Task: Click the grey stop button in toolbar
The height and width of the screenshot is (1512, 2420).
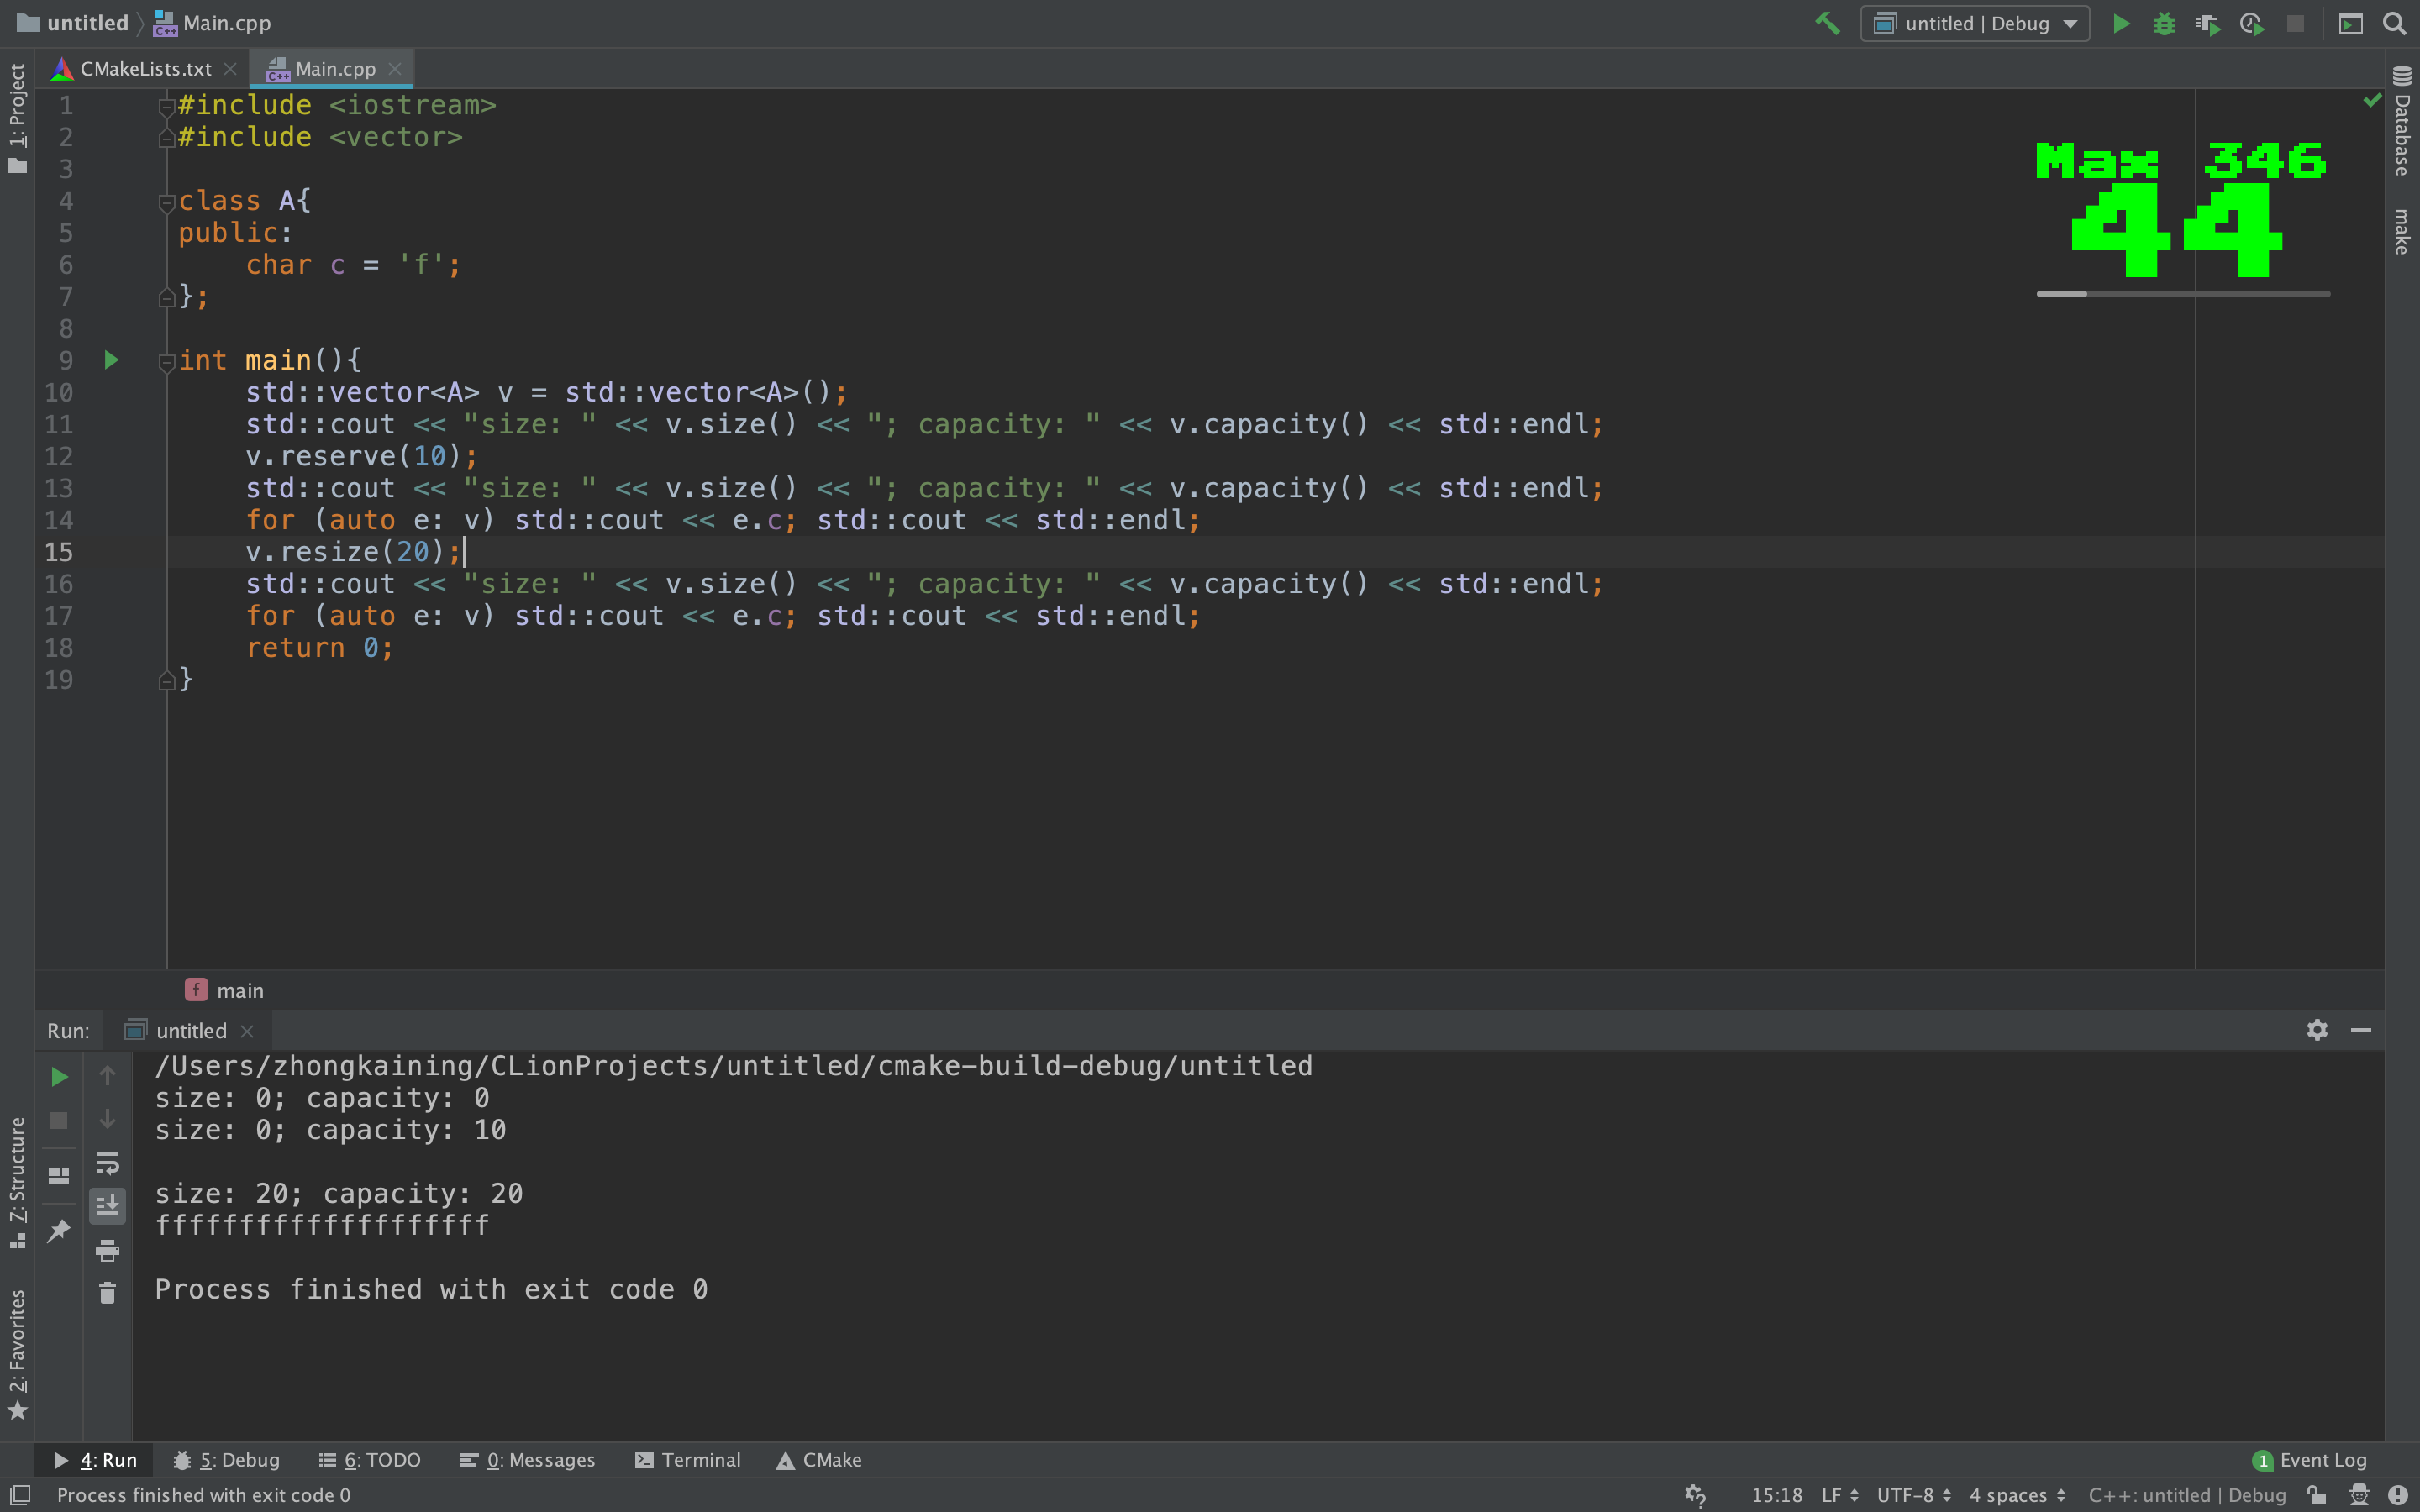Action: tap(2296, 23)
